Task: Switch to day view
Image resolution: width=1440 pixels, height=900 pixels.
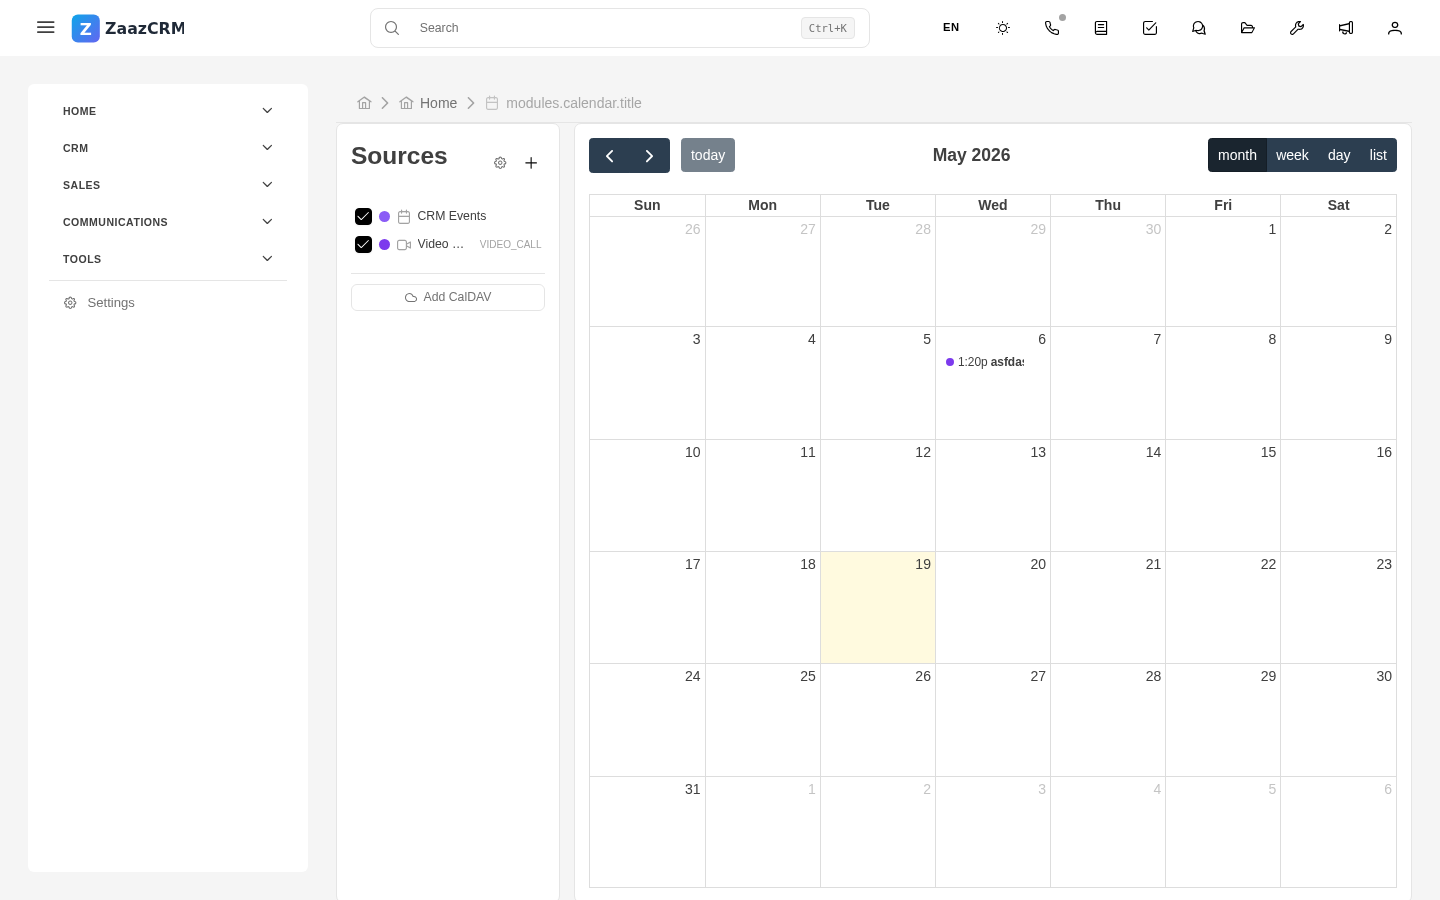Action: [x=1339, y=155]
